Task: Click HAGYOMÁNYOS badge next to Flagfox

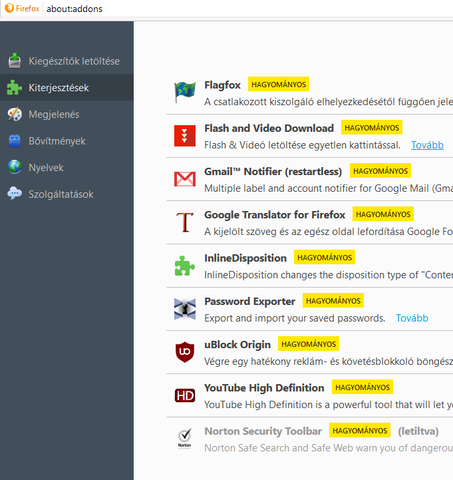Action: pos(279,84)
